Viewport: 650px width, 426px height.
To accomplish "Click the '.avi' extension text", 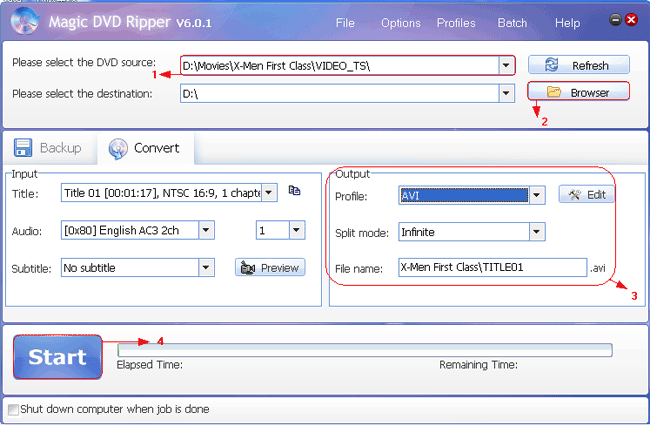I will [x=598, y=268].
